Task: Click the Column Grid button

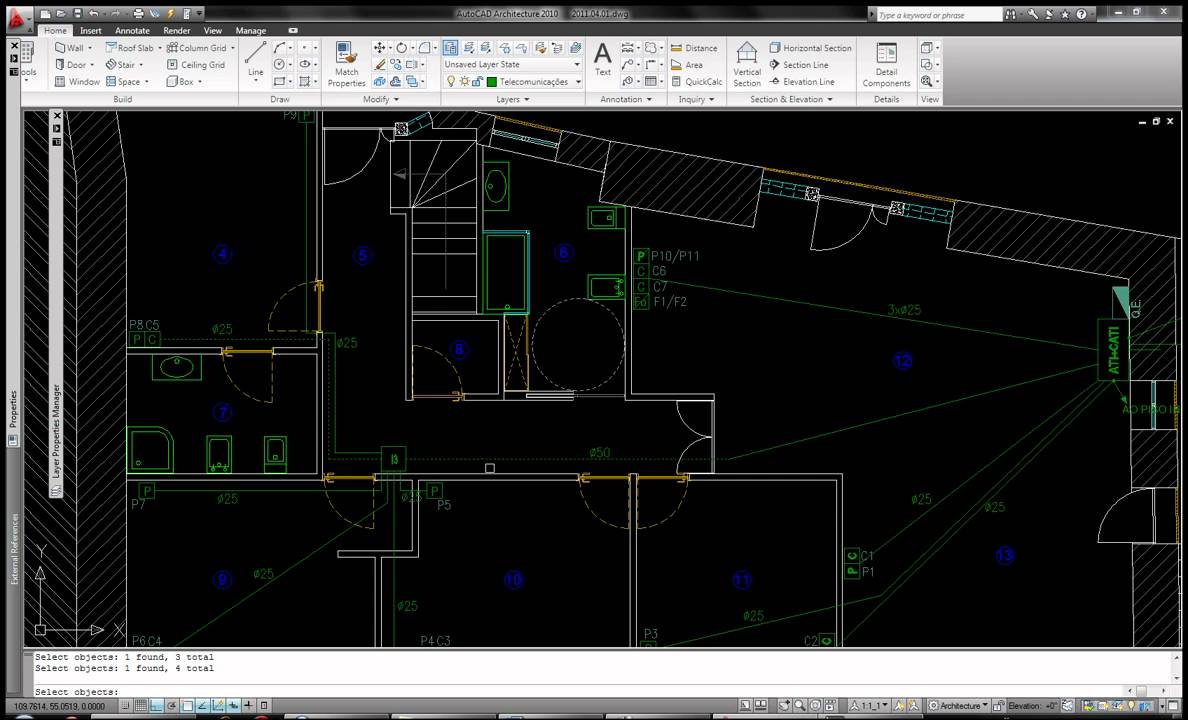Action: pos(196,48)
